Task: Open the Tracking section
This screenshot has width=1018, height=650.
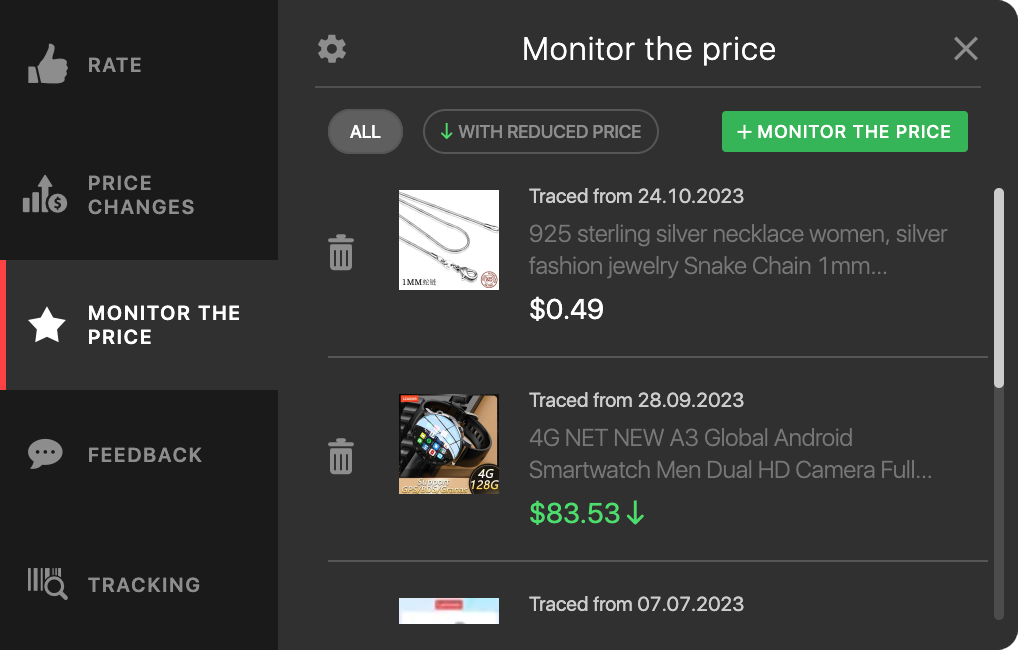Action: (144, 585)
